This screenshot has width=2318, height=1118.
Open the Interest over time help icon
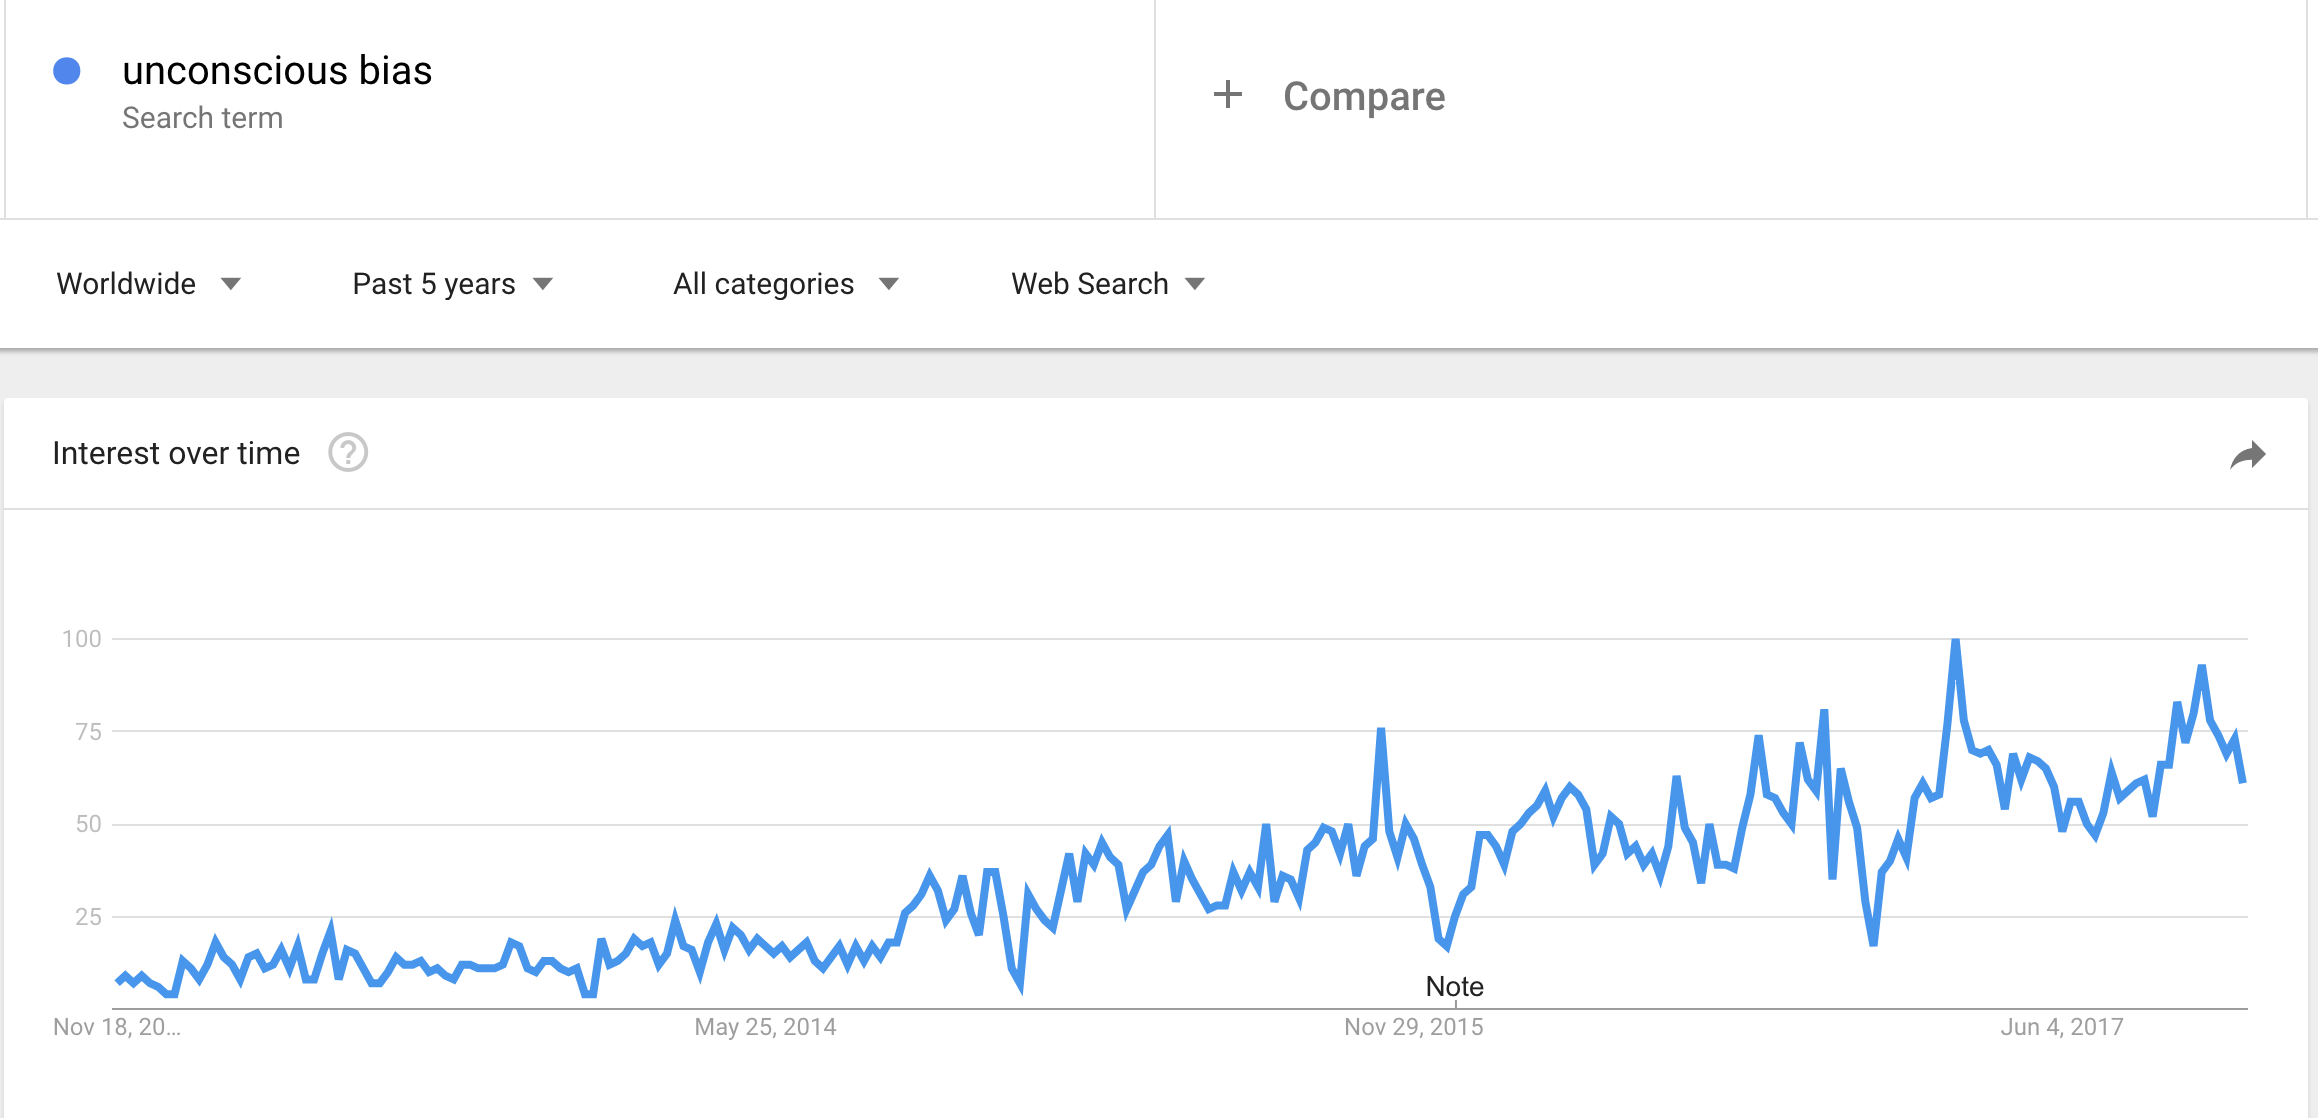(348, 453)
